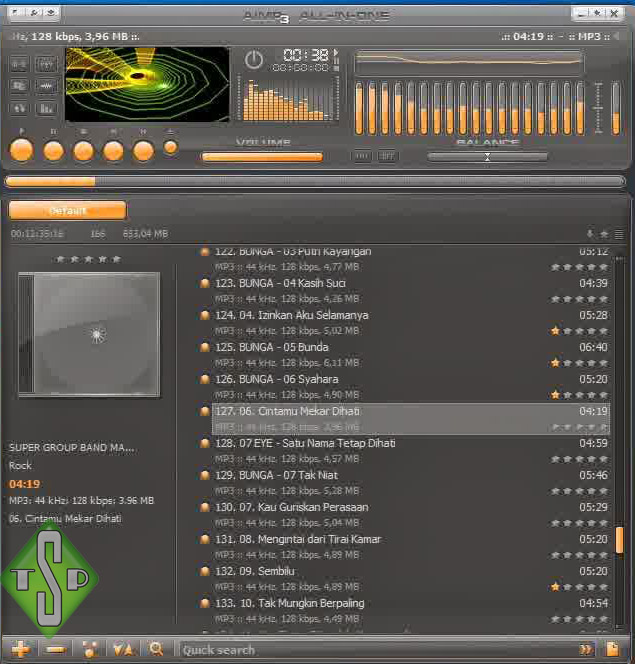This screenshot has width=635, height=664.
Task: Remove tracks with the minus icon
Action: (x=56, y=649)
